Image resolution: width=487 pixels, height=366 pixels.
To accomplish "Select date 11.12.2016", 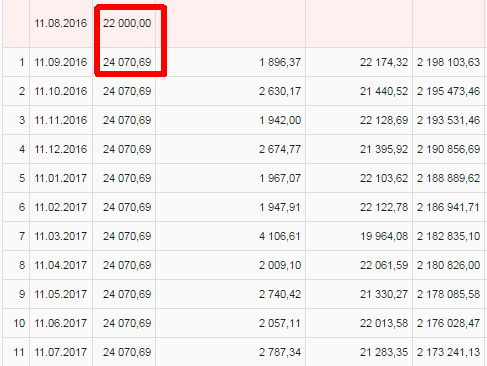I will click(x=61, y=149).
